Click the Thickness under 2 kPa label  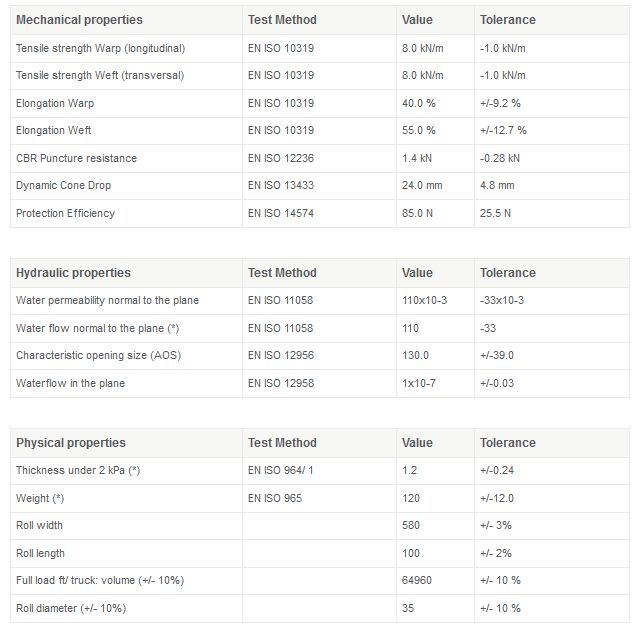(78, 470)
